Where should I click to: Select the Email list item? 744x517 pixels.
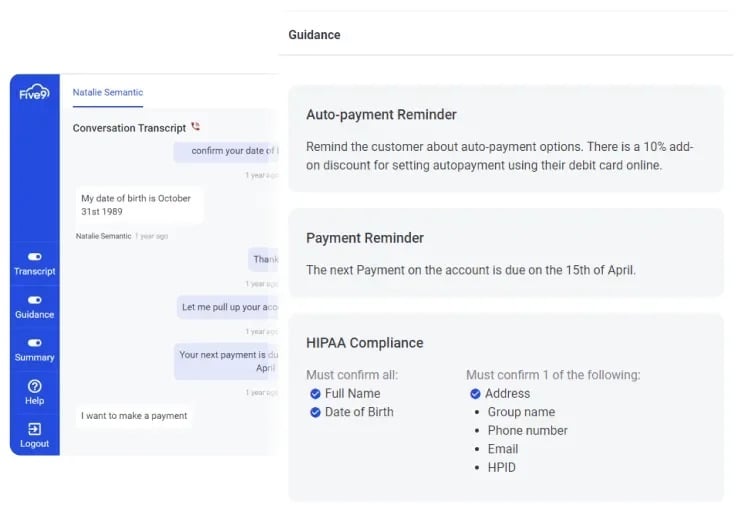[x=502, y=449]
